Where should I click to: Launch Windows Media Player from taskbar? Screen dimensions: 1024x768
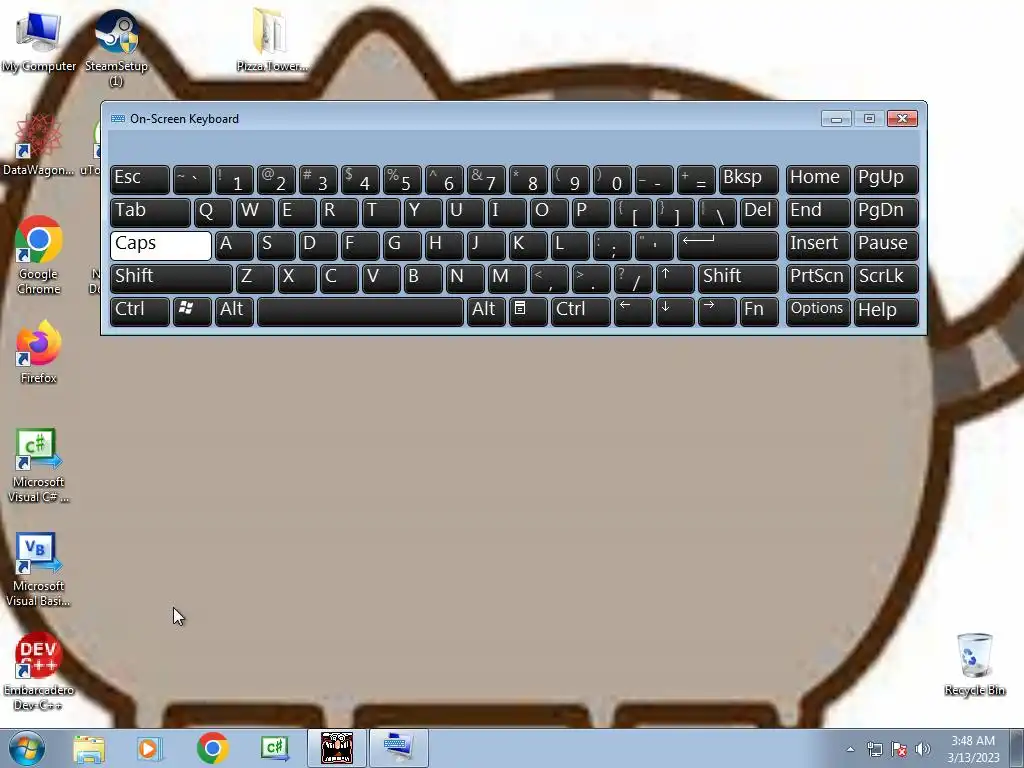[150, 748]
